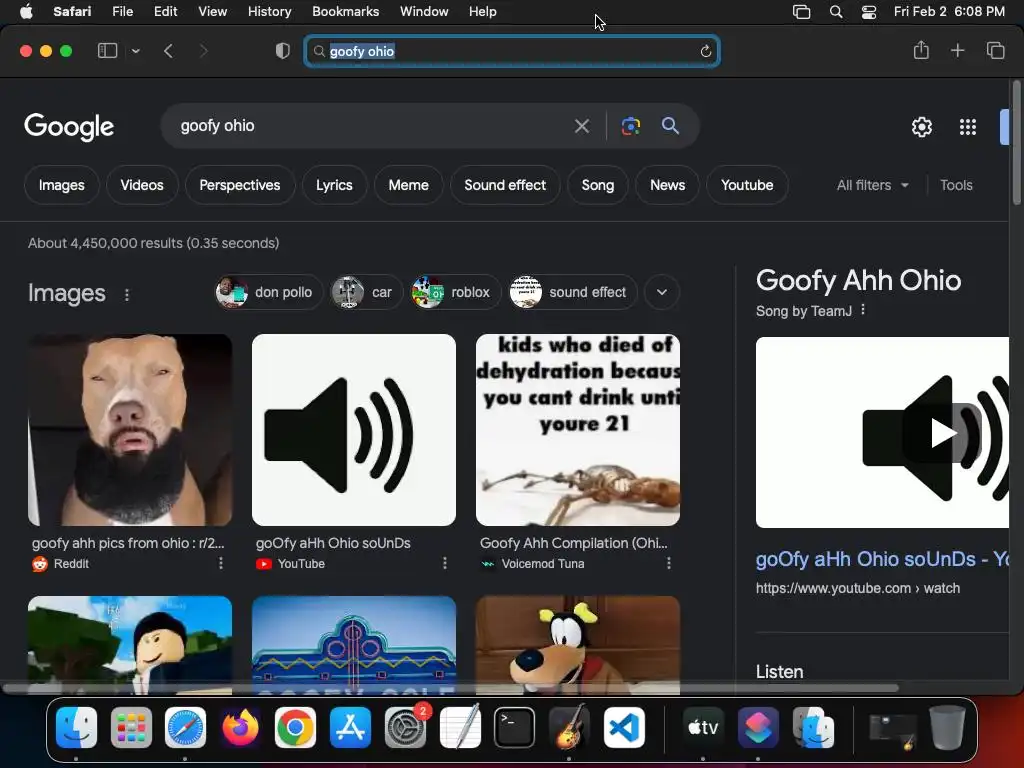Viewport: 1024px width, 768px height.
Task: Open the Reddit goofy ahh dog thumbnail
Action: pos(130,430)
